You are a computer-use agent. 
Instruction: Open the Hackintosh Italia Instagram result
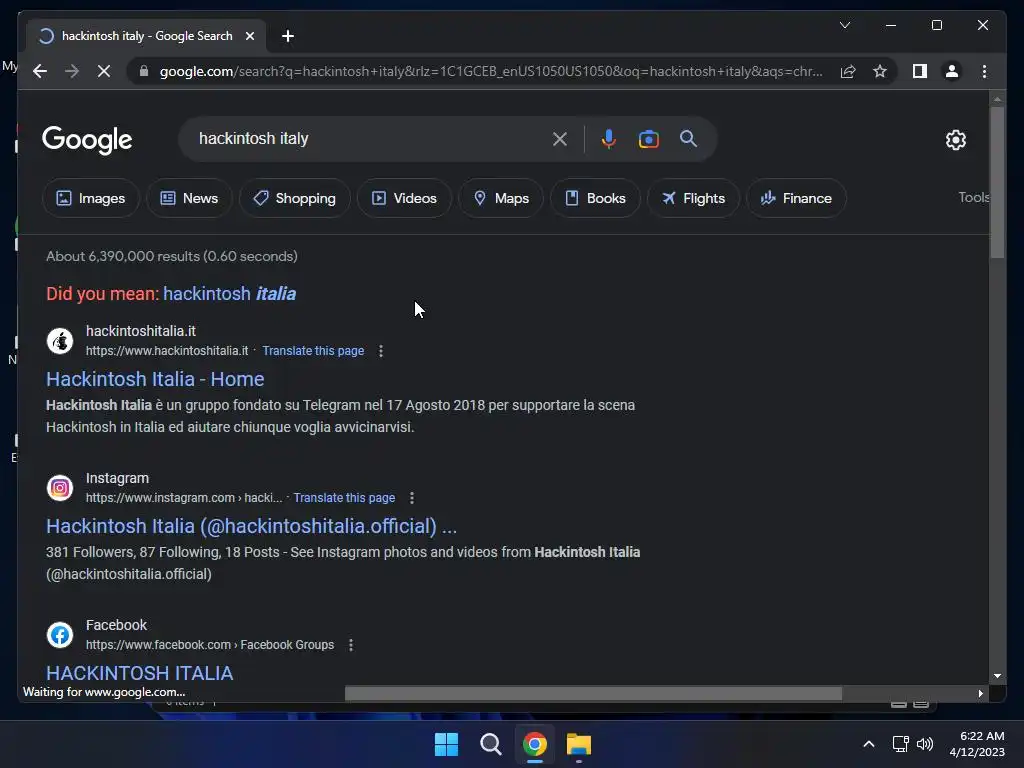coord(251,526)
